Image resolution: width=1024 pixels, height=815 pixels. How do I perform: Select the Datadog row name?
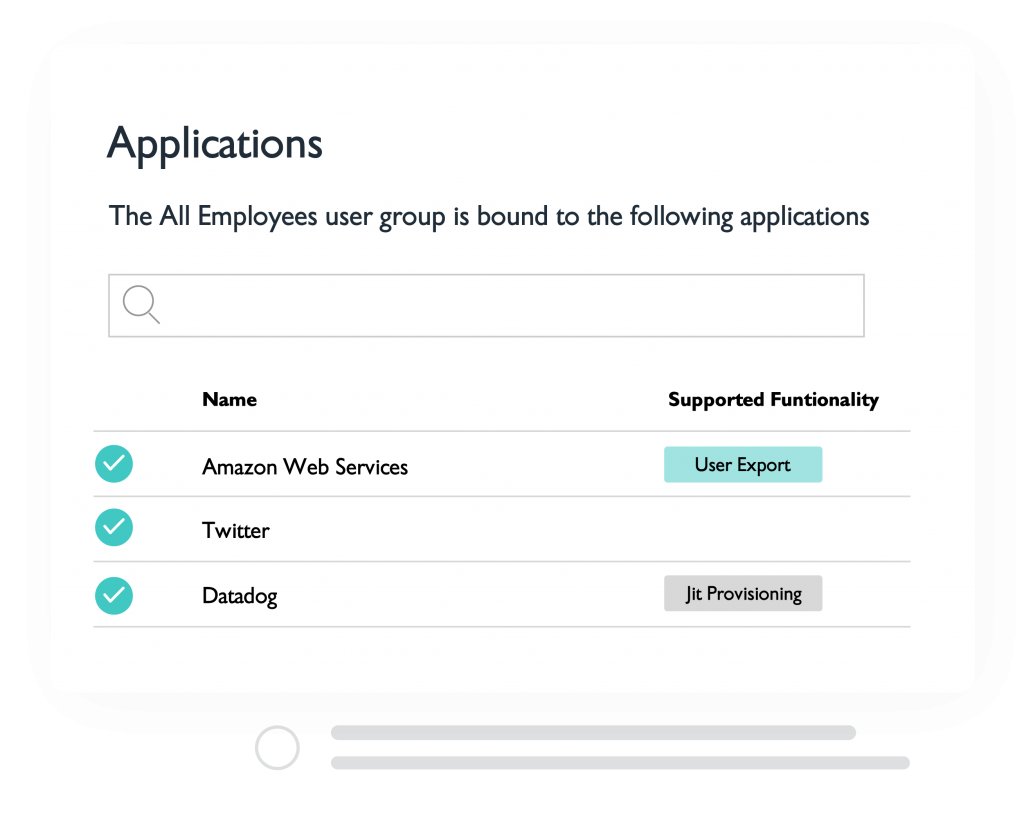(240, 596)
